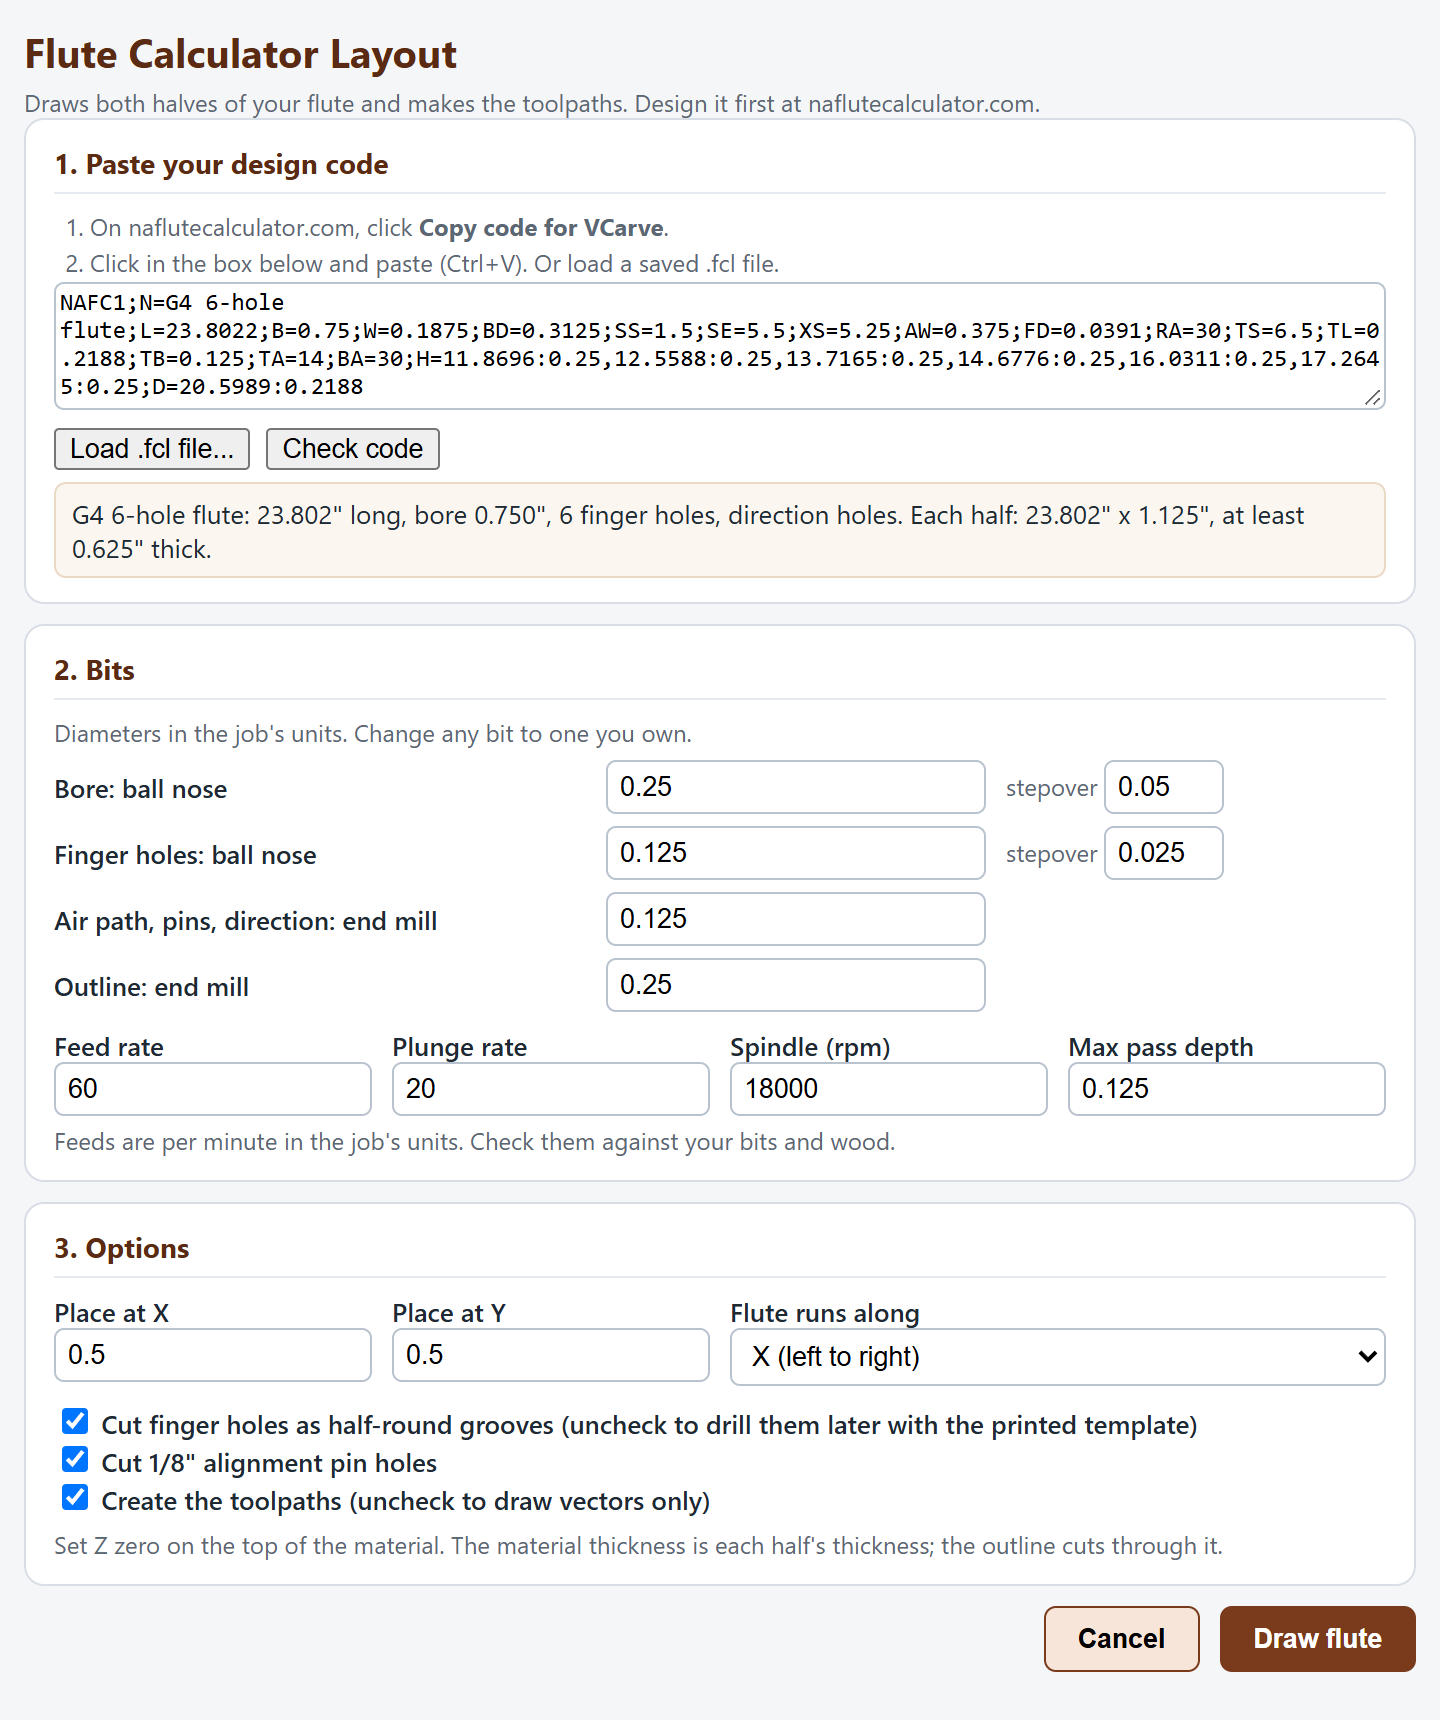
Task: Click the Load .fcl file... button
Action: pos(152,449)
